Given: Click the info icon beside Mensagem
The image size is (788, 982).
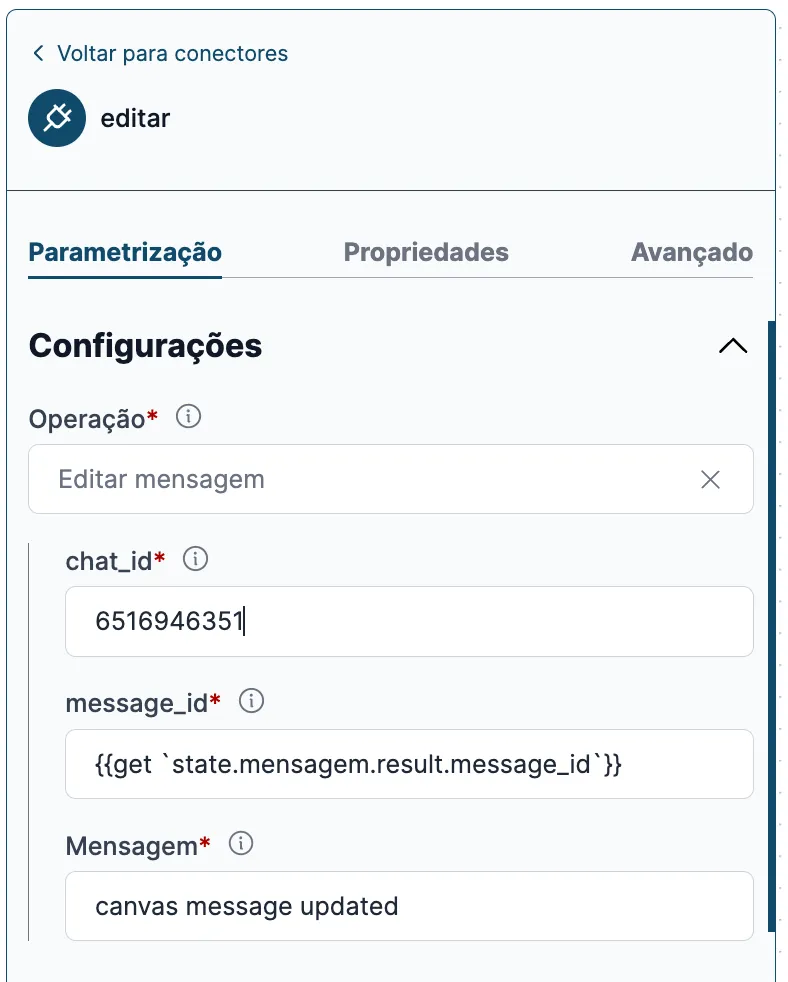Looking at the screenshot, I should 241,843.
